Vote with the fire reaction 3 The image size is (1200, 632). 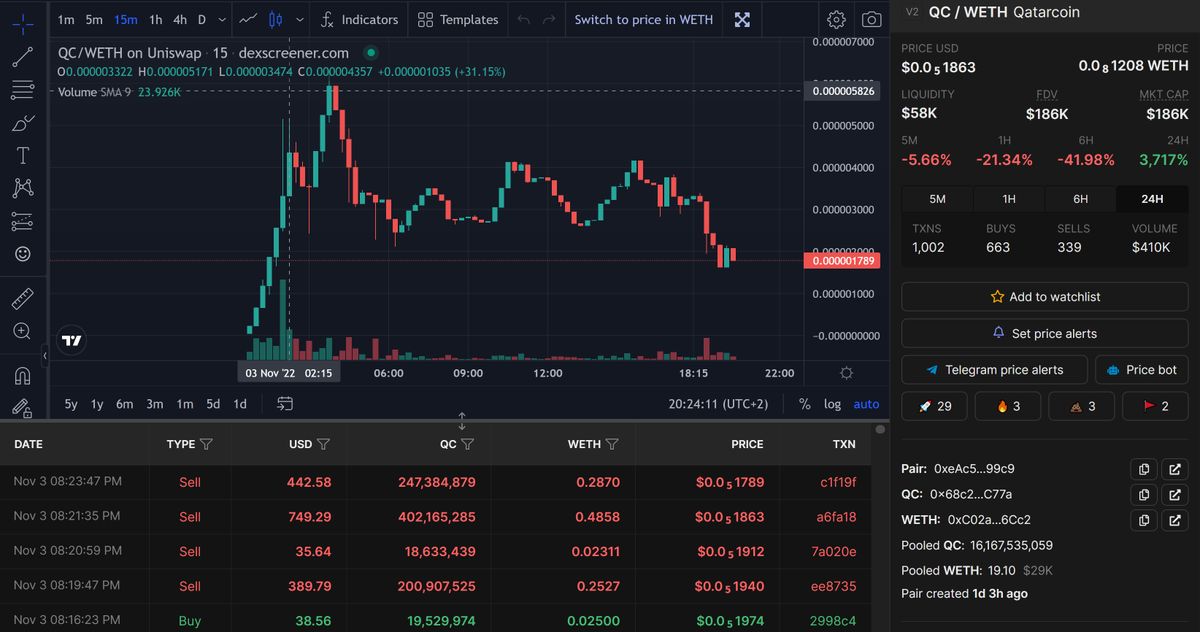pos(1008,406)
